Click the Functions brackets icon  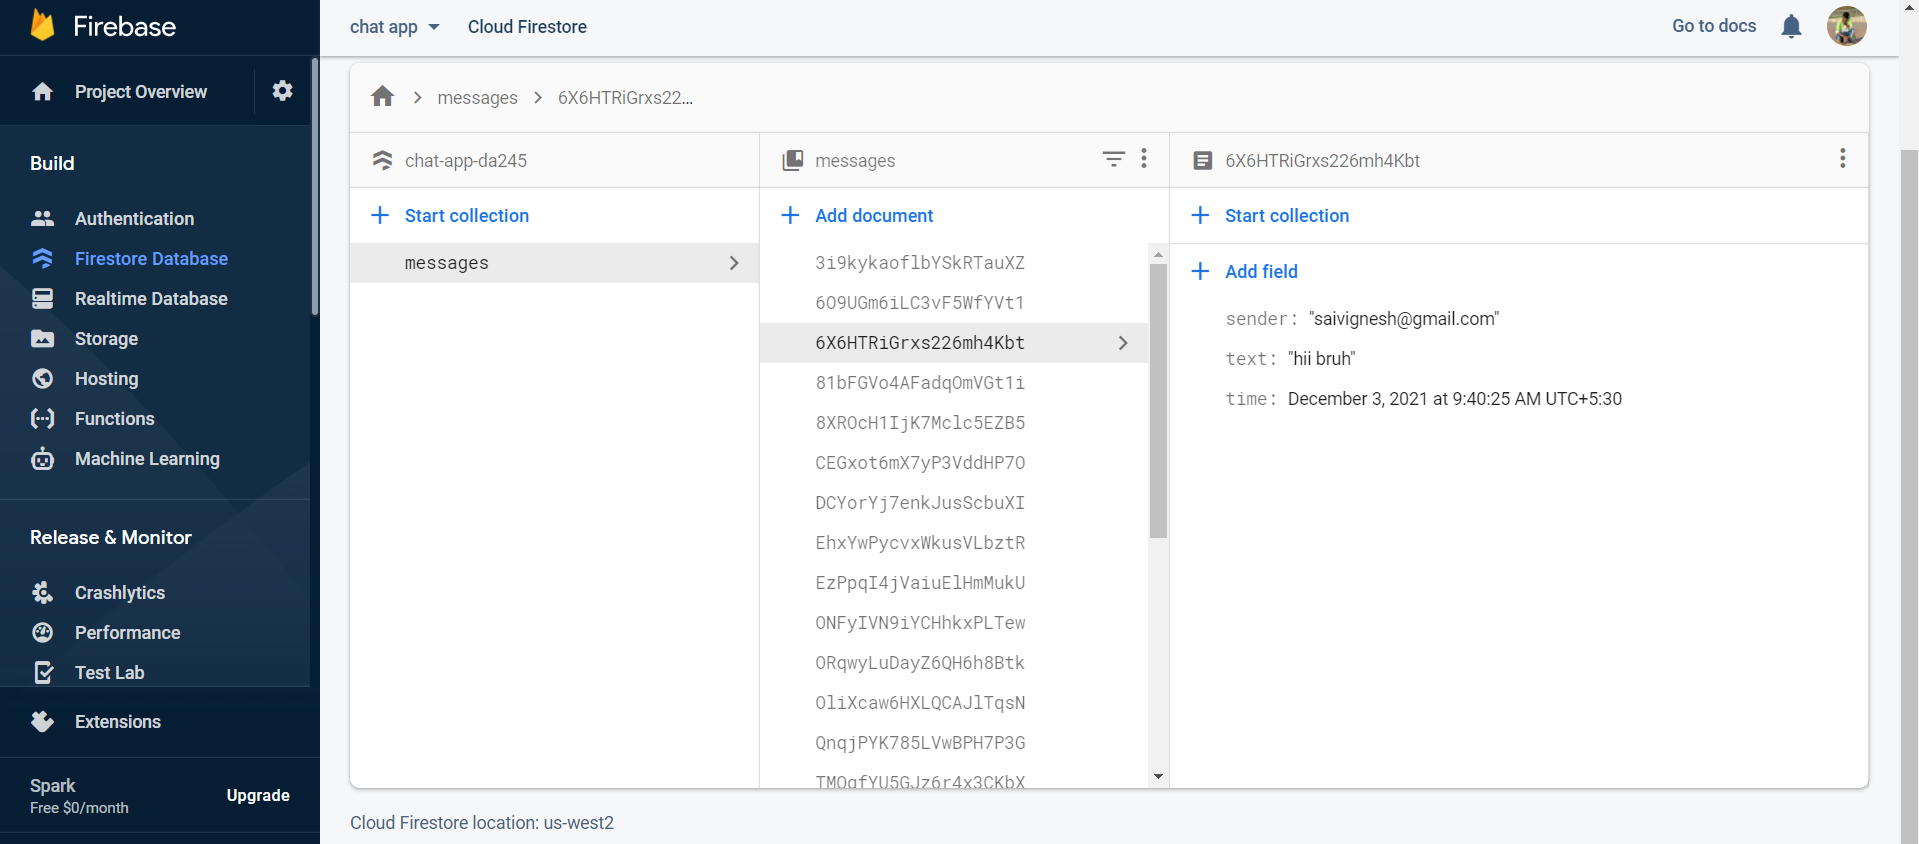pyautogui.click(x=42, y=418)
